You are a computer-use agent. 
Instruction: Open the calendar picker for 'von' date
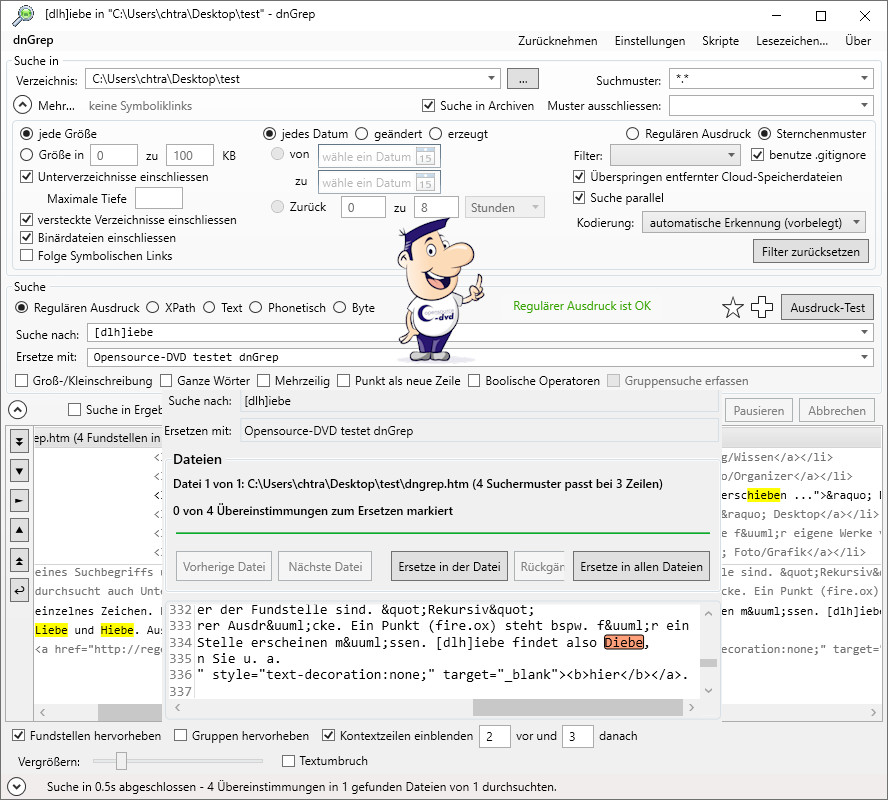[x=425, y=156]
